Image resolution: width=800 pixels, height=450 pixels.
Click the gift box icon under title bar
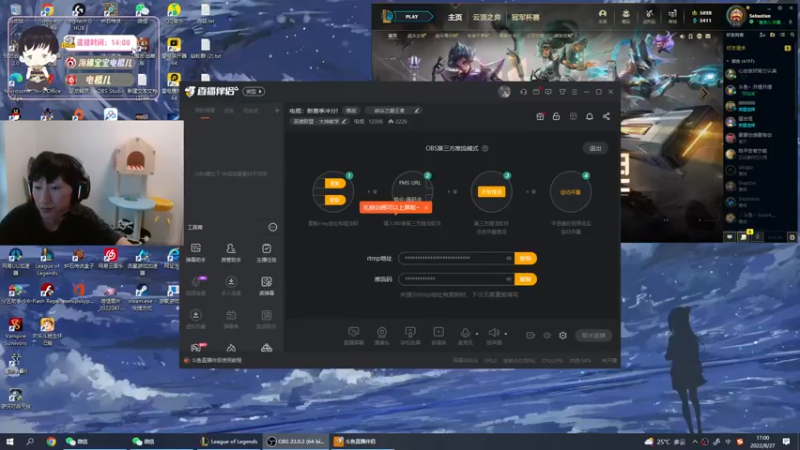[540, 116]
